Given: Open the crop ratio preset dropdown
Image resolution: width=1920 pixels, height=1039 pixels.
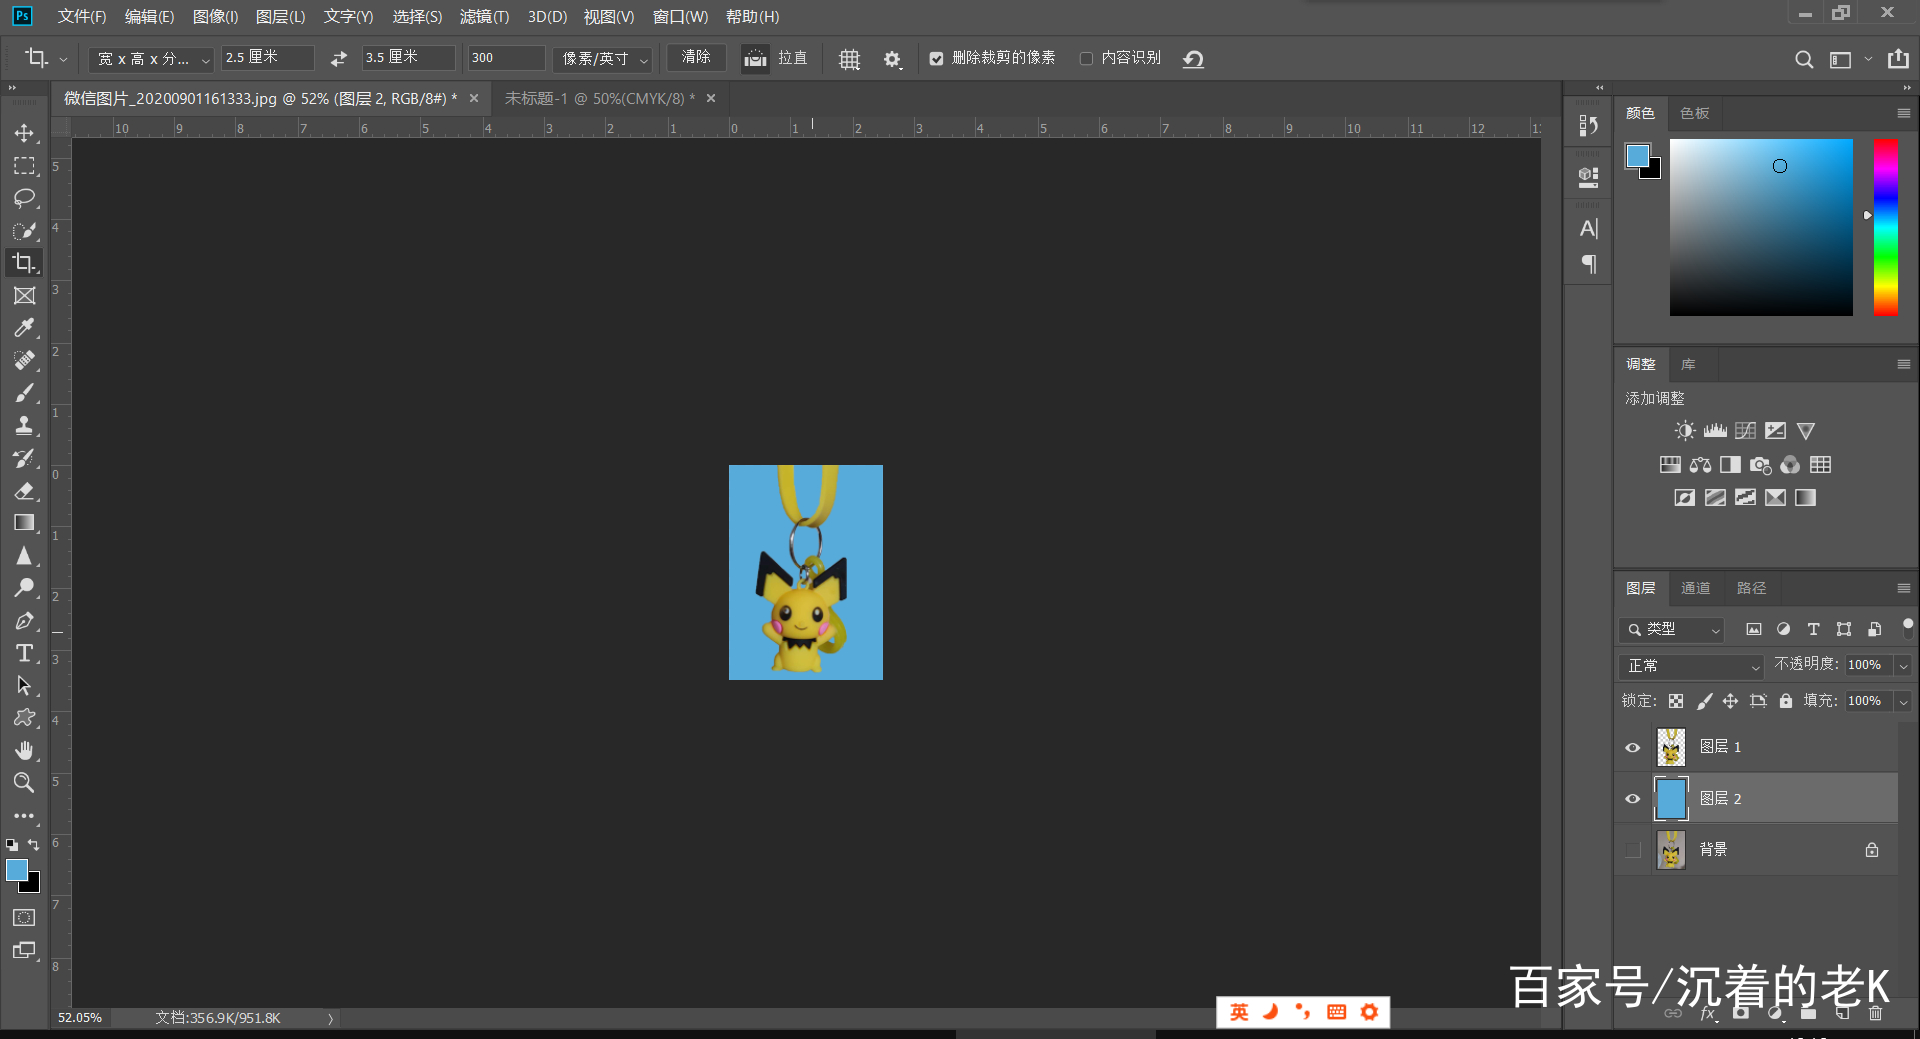Looking at the screenshot, I should pos(152,59).
